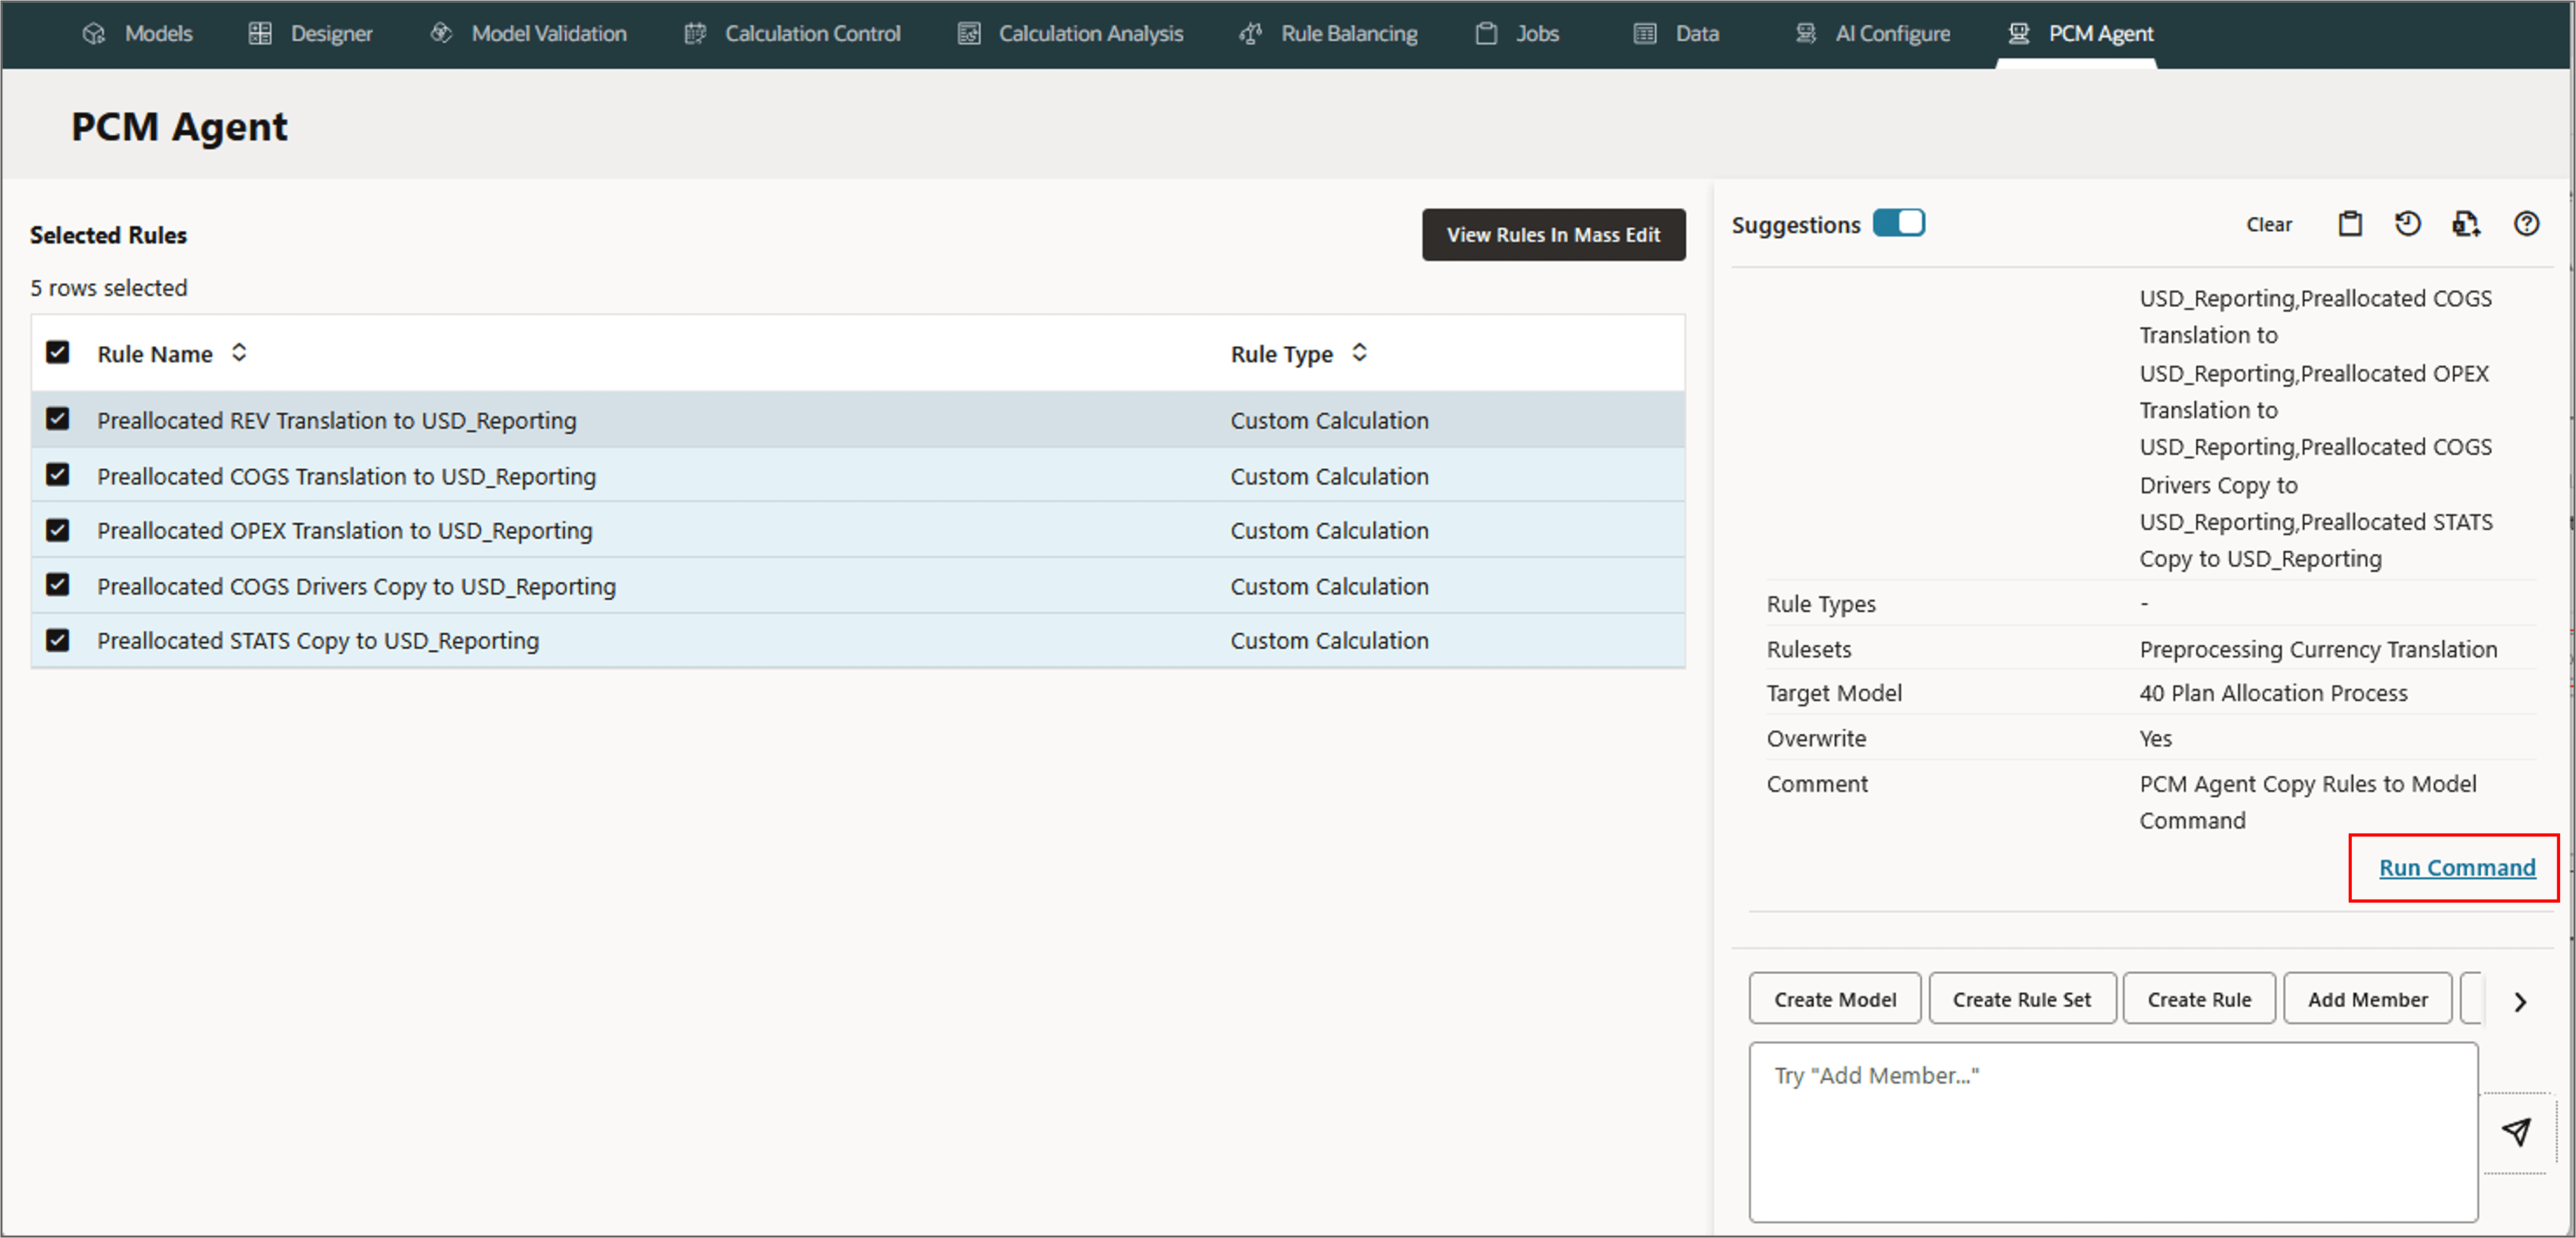Sort by Rule Name column arrows
2576x1238 pixels.
239,352
